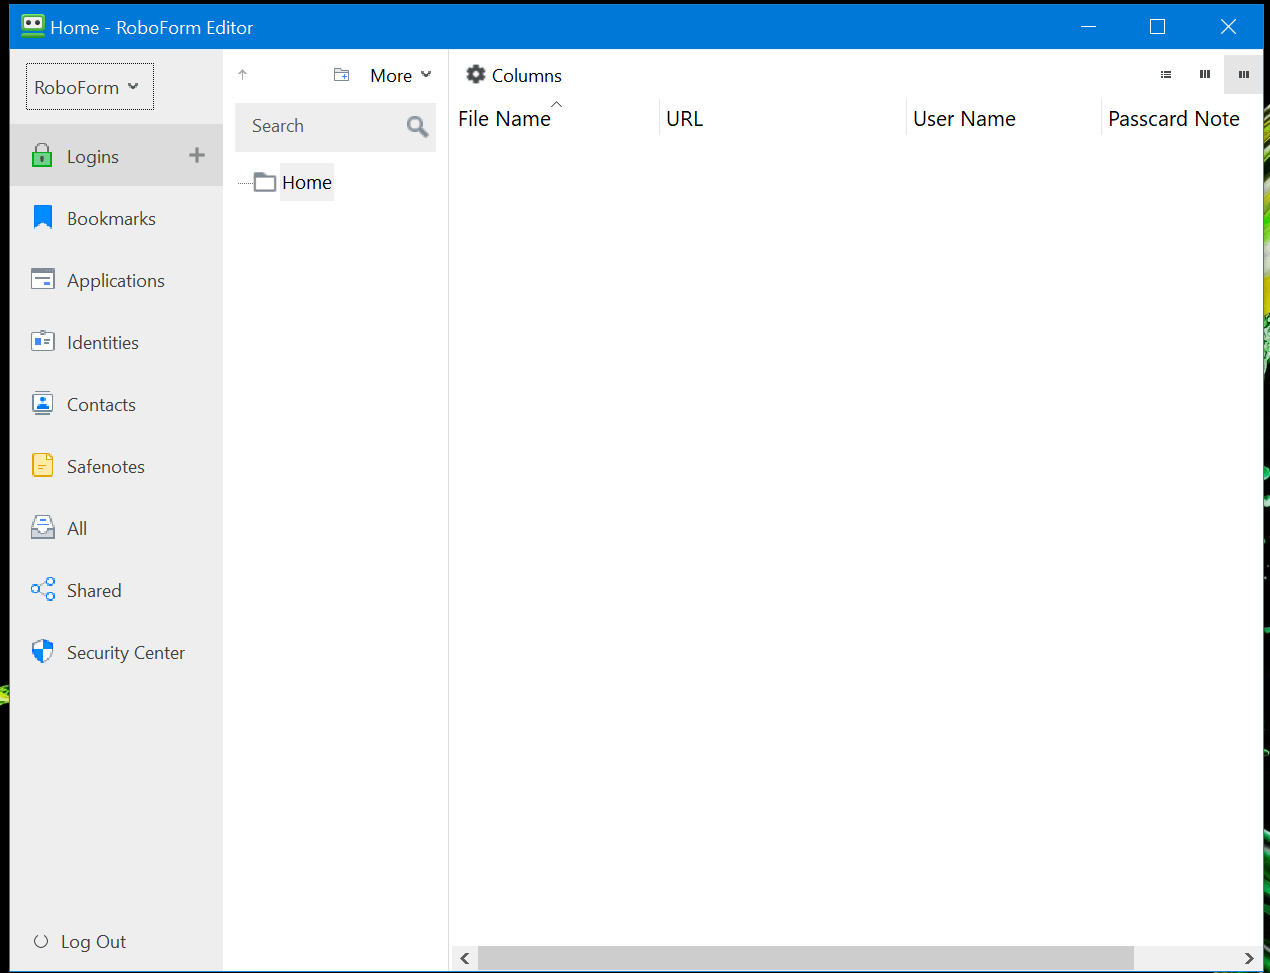Open the Shared items section

click(94, 590)
